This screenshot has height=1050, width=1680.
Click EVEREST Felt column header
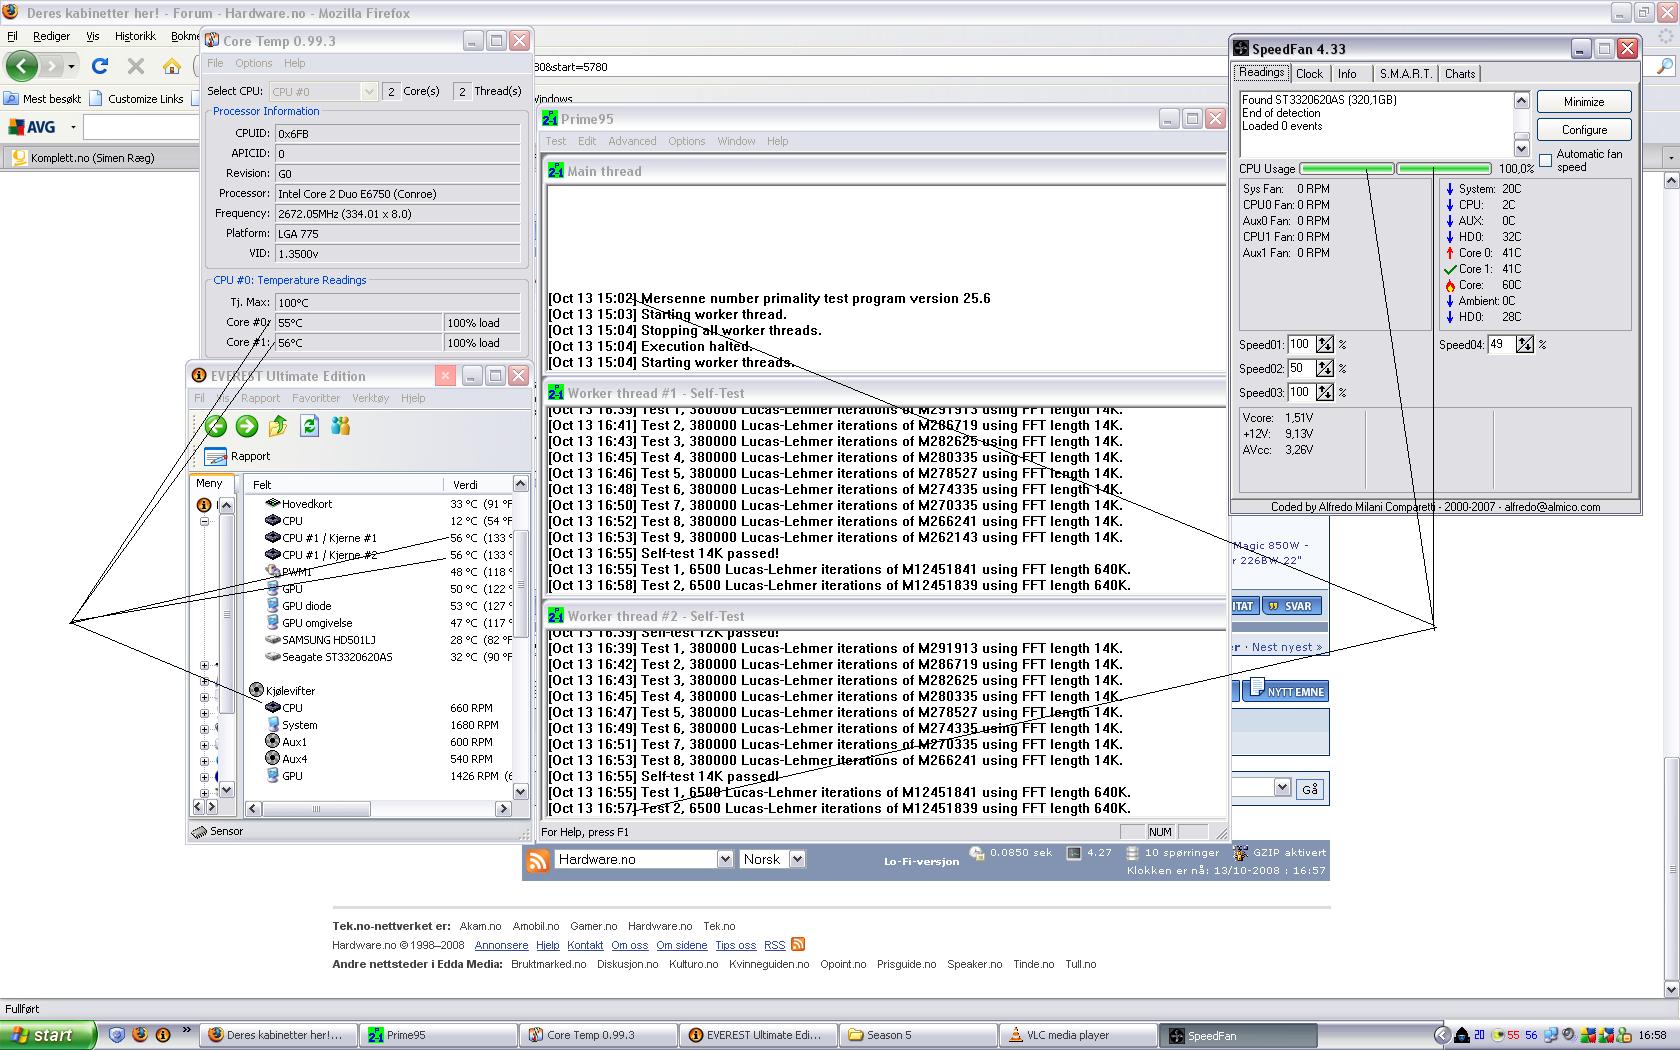345,484
